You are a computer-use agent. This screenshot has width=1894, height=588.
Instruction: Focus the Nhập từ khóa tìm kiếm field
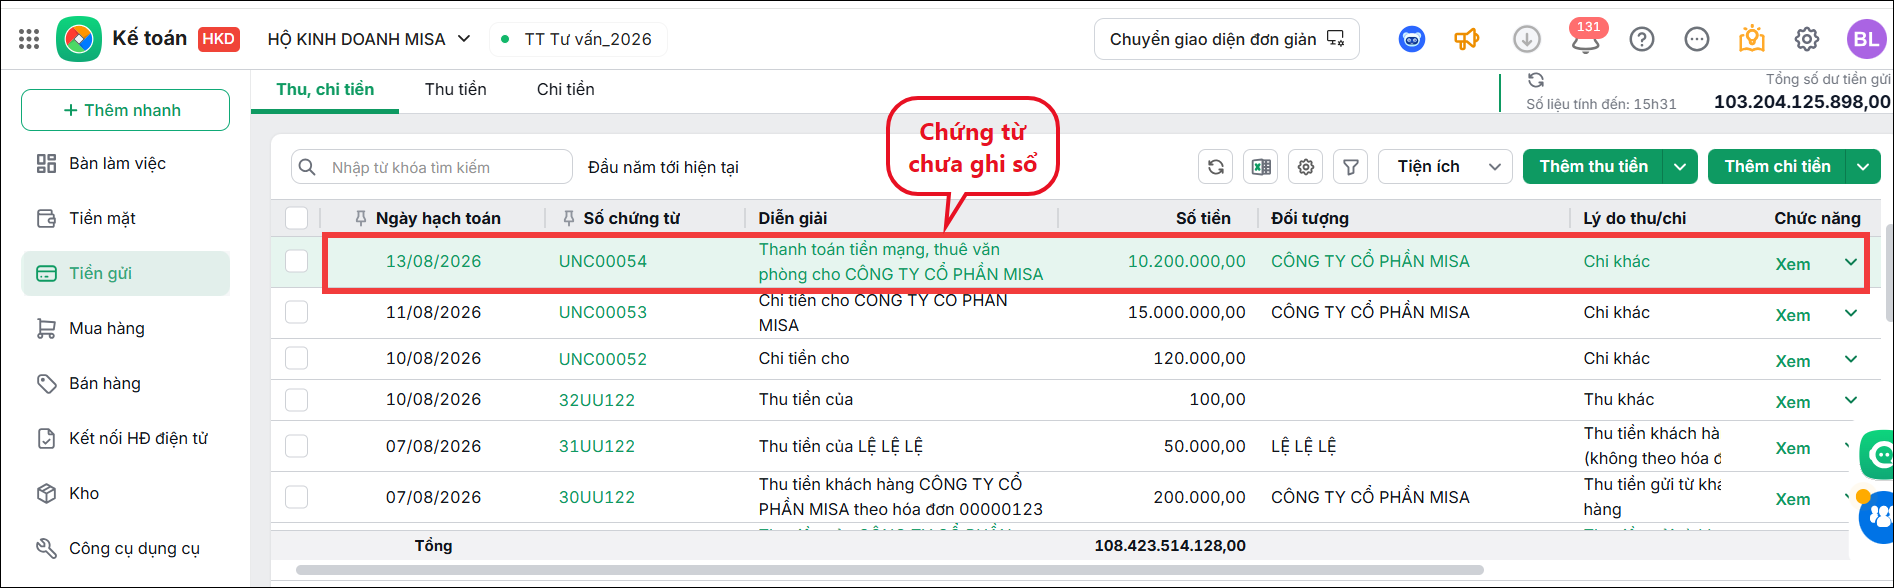(432, 167)
